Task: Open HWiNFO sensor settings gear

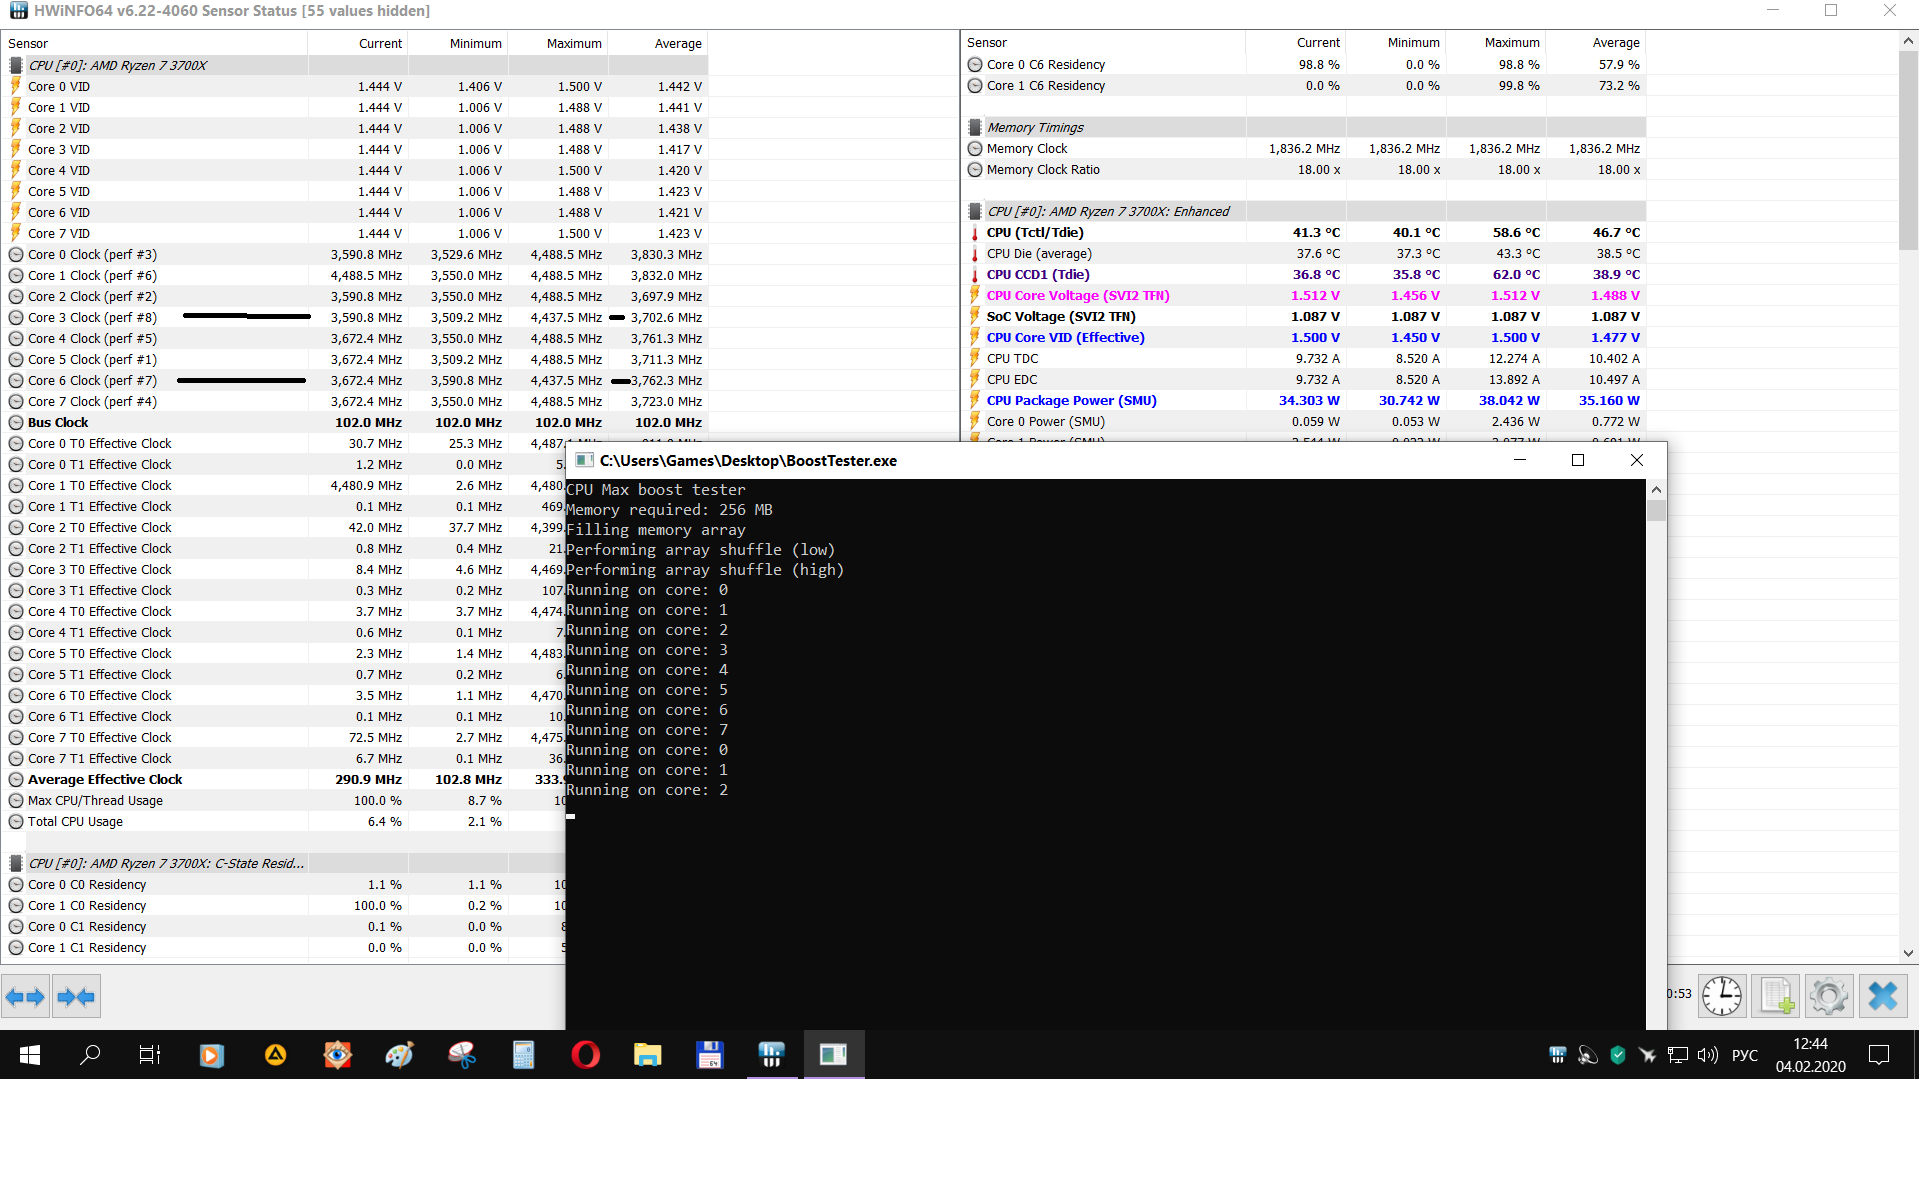Action: tap(1829, 996)
